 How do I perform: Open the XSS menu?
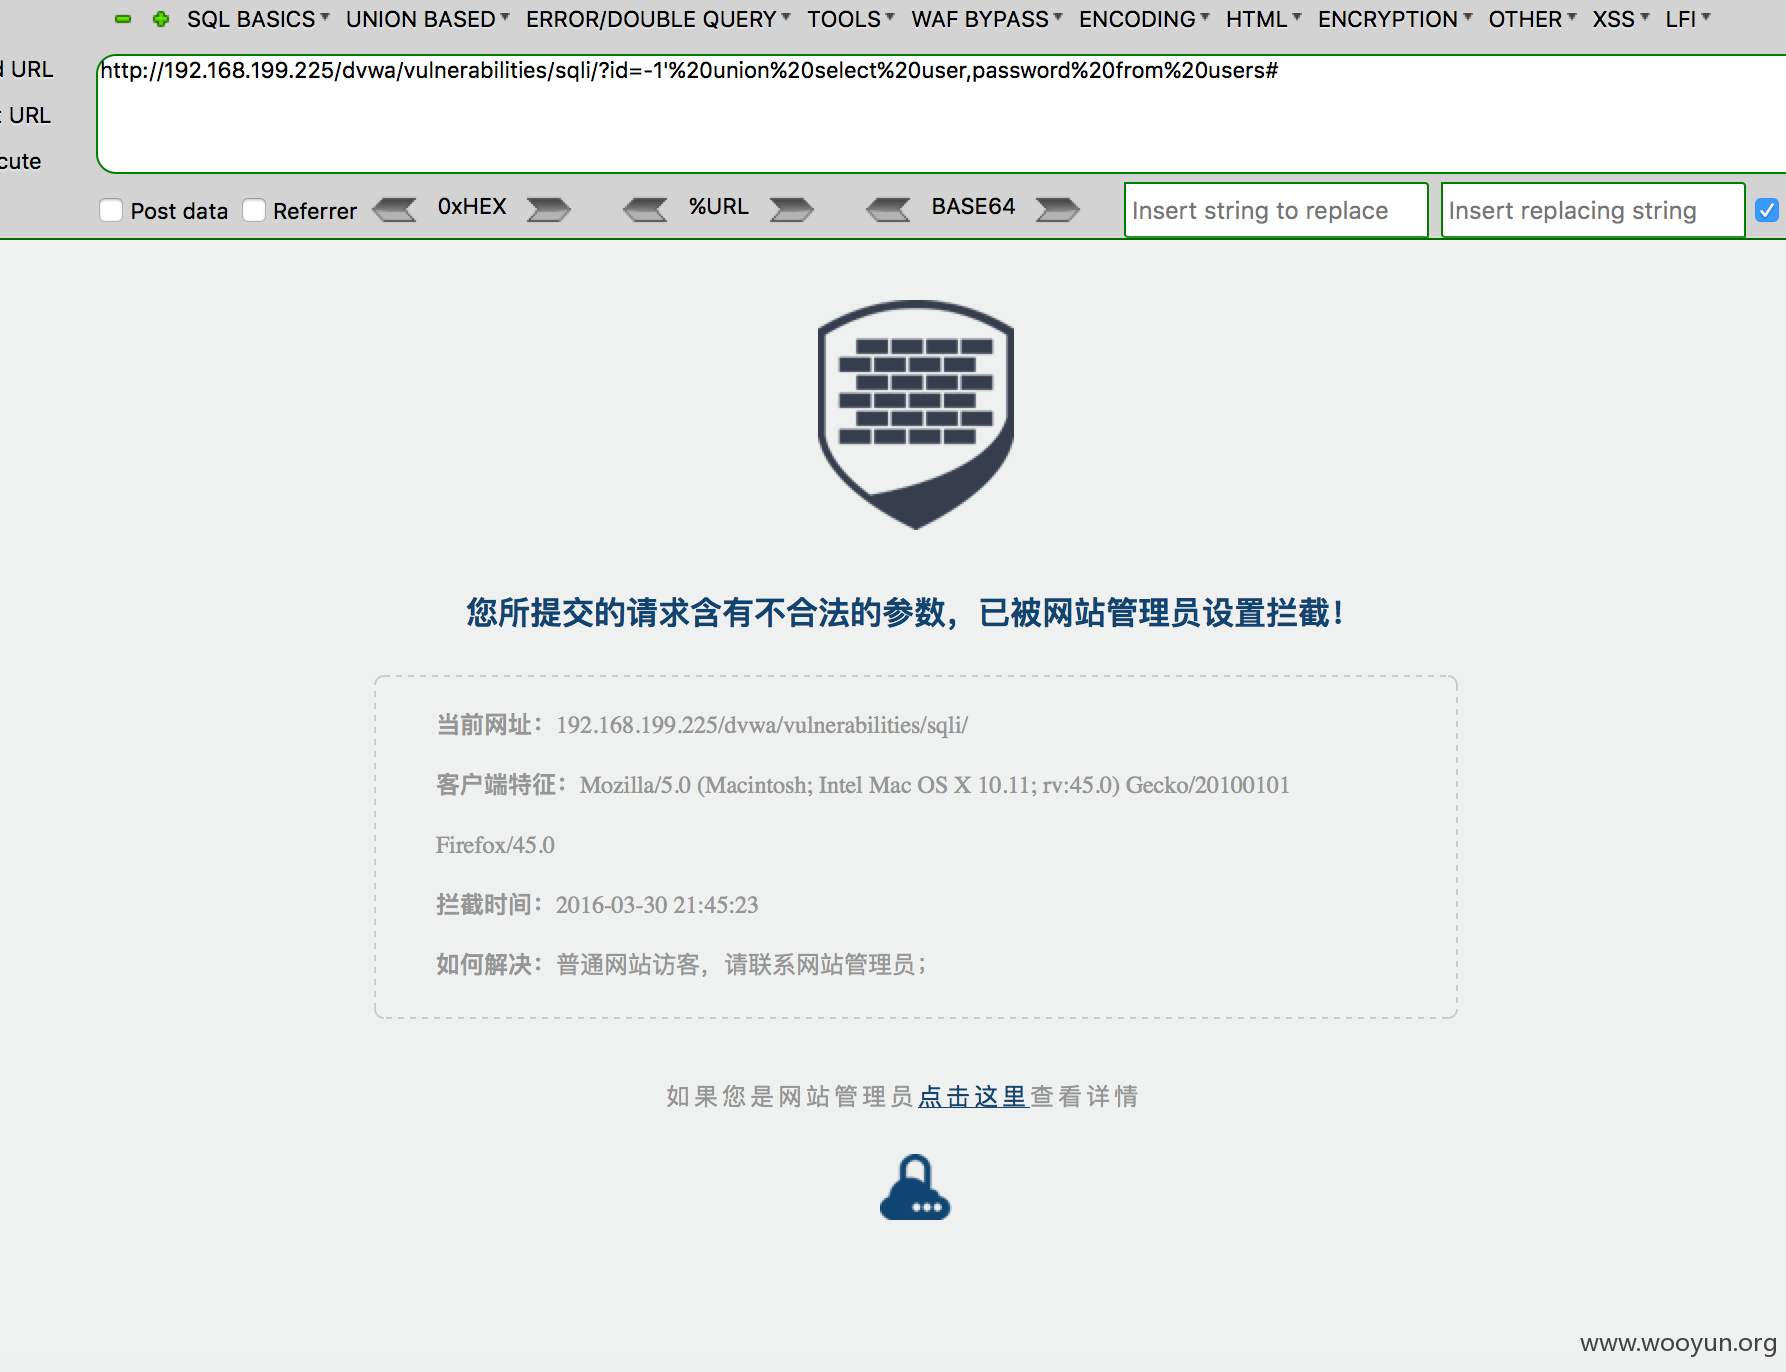1621,19
